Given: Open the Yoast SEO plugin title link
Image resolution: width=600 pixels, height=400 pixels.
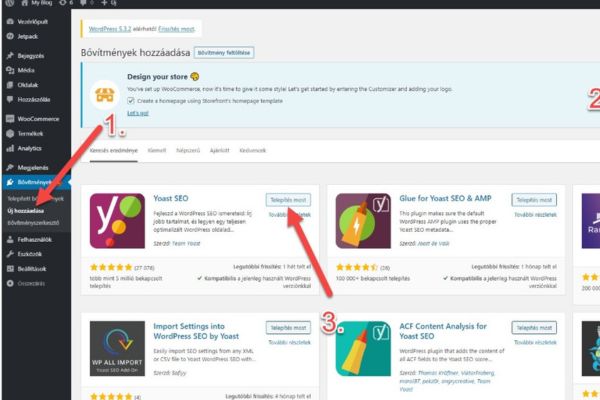Looking at the screenshot, I should (x=171, y=198).
